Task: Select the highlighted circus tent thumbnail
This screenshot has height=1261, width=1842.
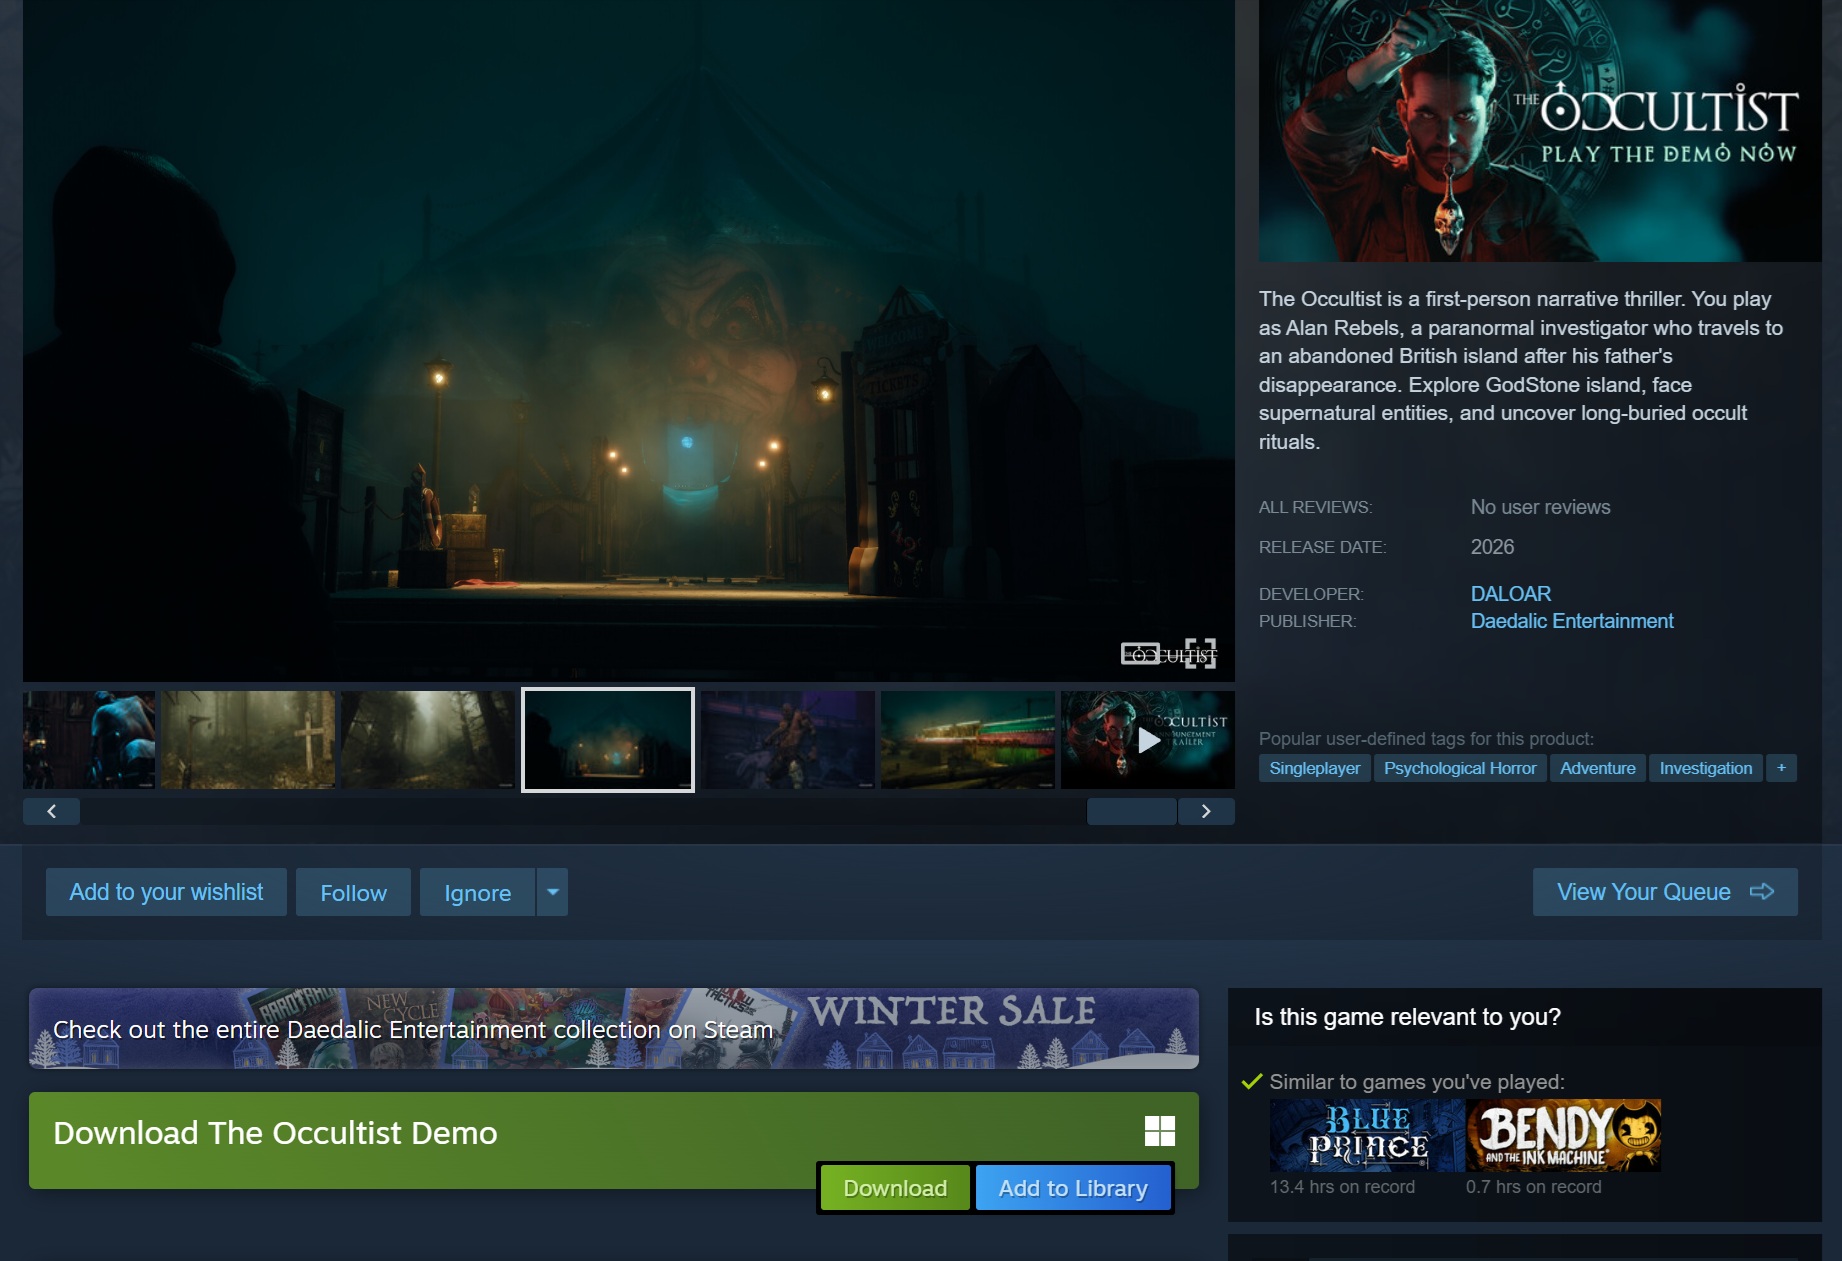Action: [x=608, y=740]
